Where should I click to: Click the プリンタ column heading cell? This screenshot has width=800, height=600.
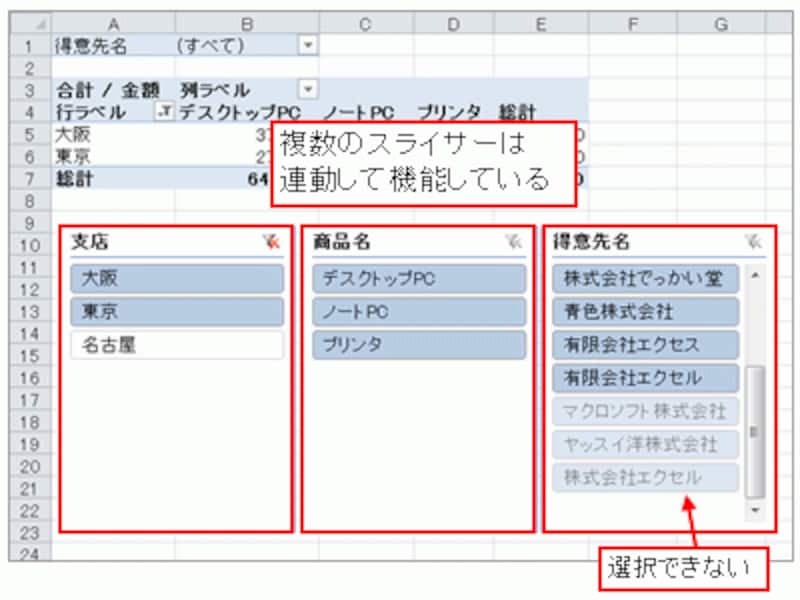click(x=454, y=112)
